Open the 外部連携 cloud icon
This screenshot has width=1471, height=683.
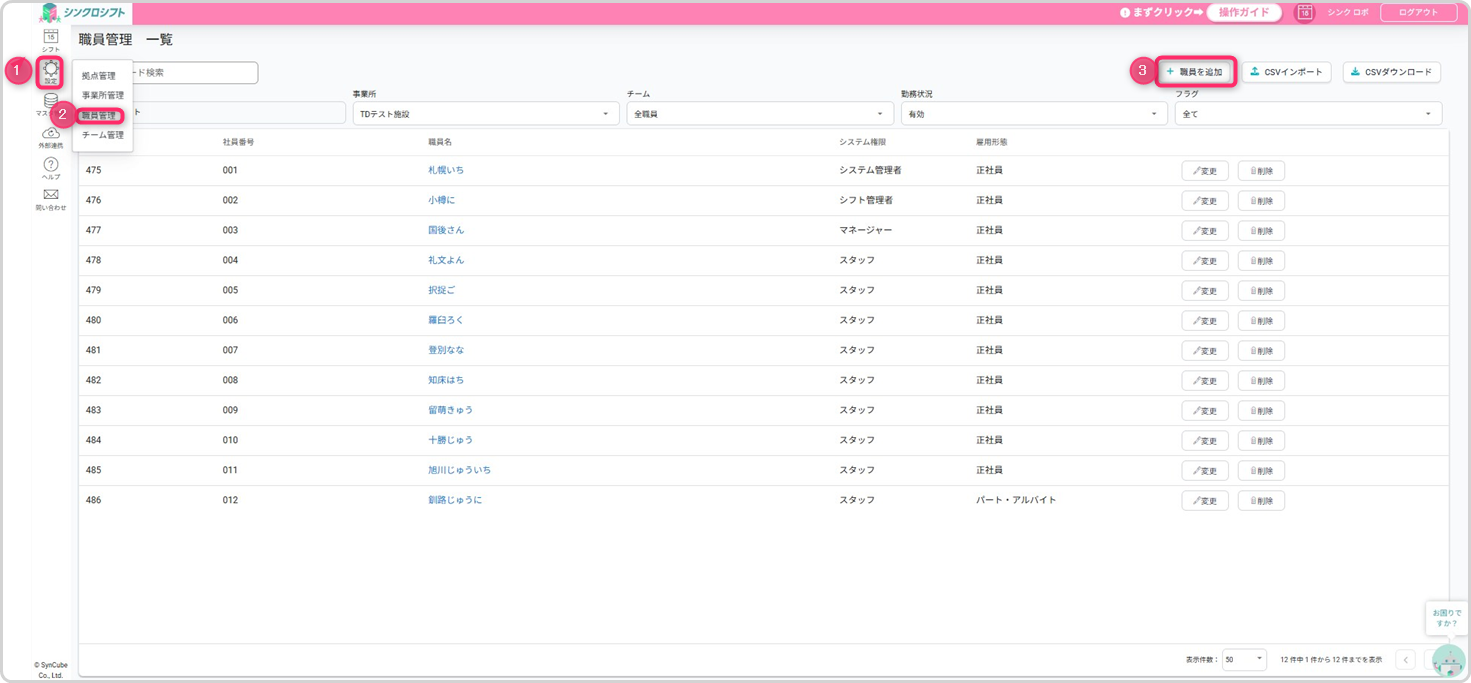tap(50, 136)
